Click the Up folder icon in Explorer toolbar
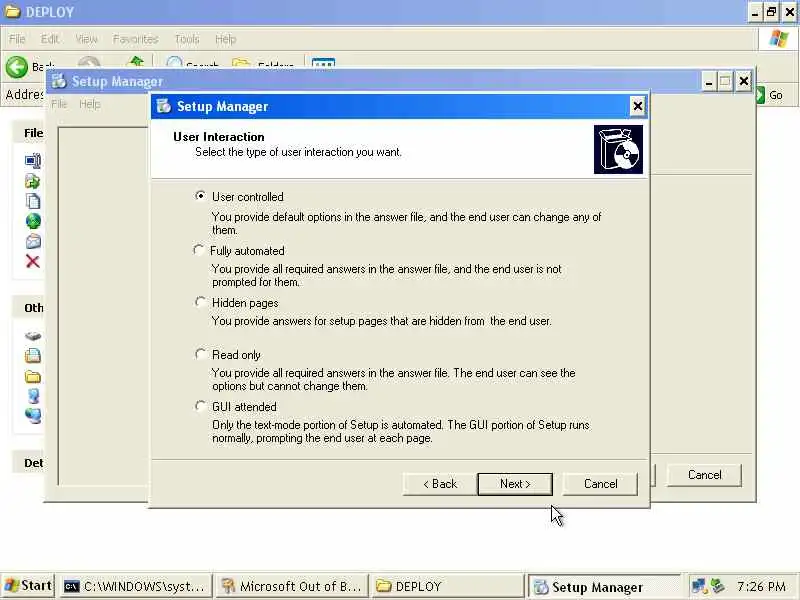This screenshot has height=600, width=800. [x=136, y=62]
